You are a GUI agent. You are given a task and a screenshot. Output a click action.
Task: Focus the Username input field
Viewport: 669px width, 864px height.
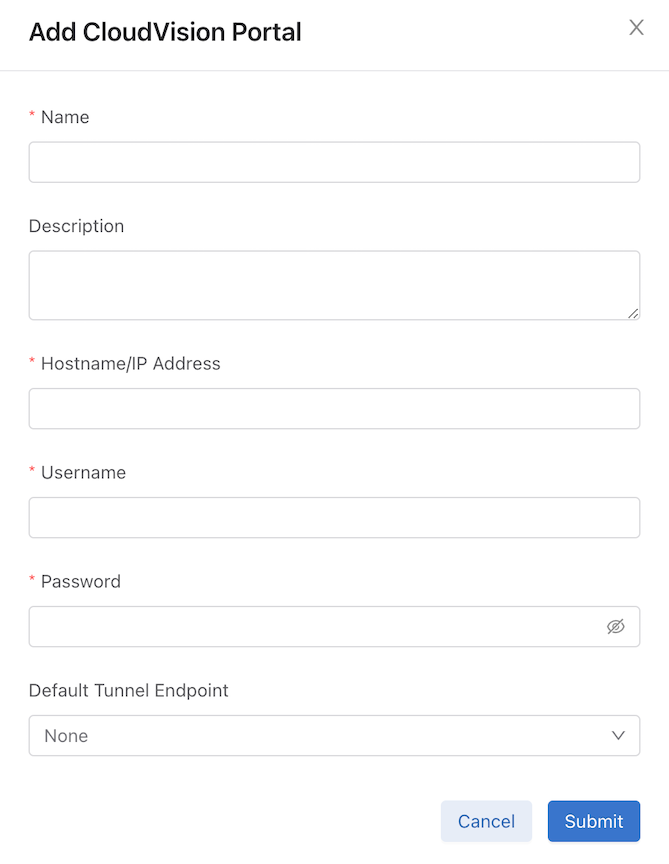[x=334, y=517]
